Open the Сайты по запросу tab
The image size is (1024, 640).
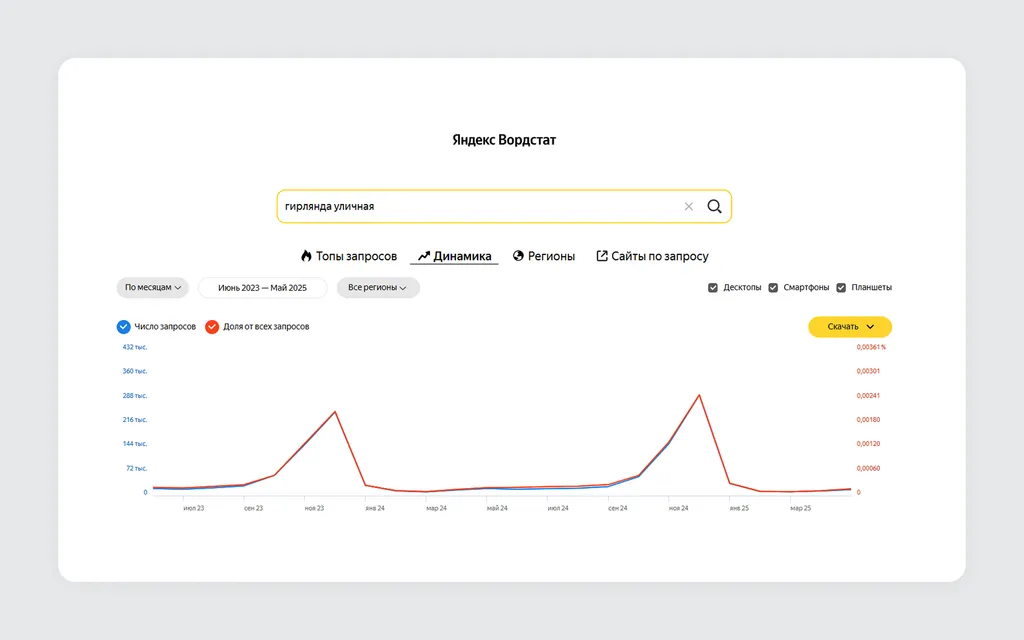652,256
